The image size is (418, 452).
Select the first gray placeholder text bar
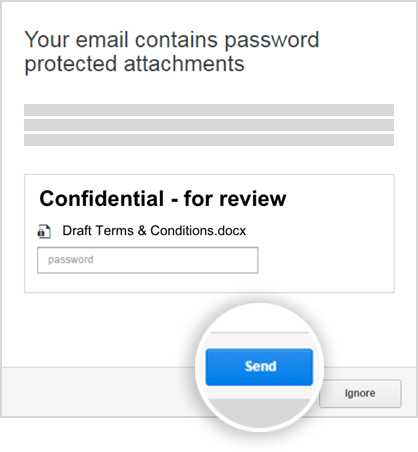tap(209, 110)
